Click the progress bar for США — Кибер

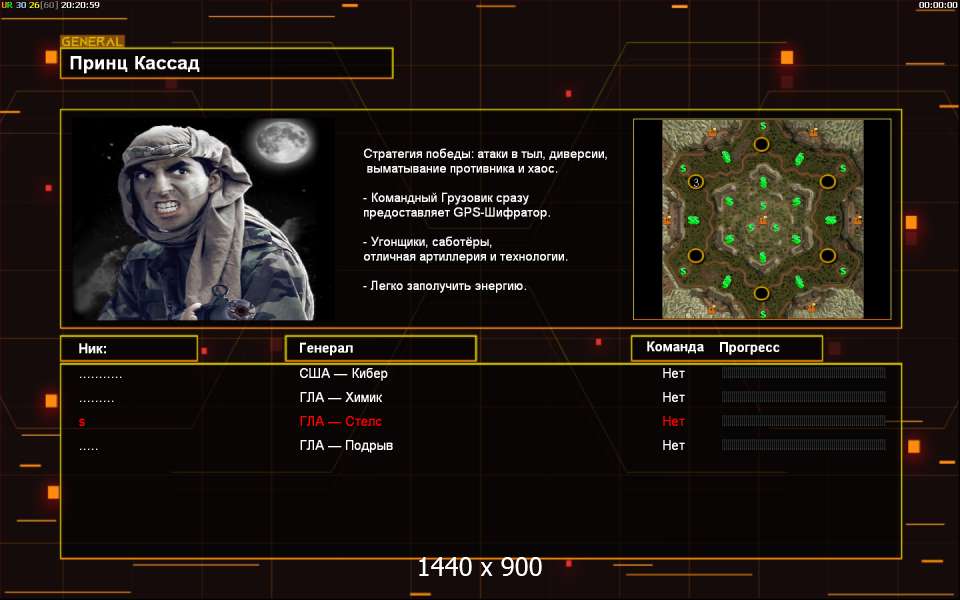tap(803, 374)
